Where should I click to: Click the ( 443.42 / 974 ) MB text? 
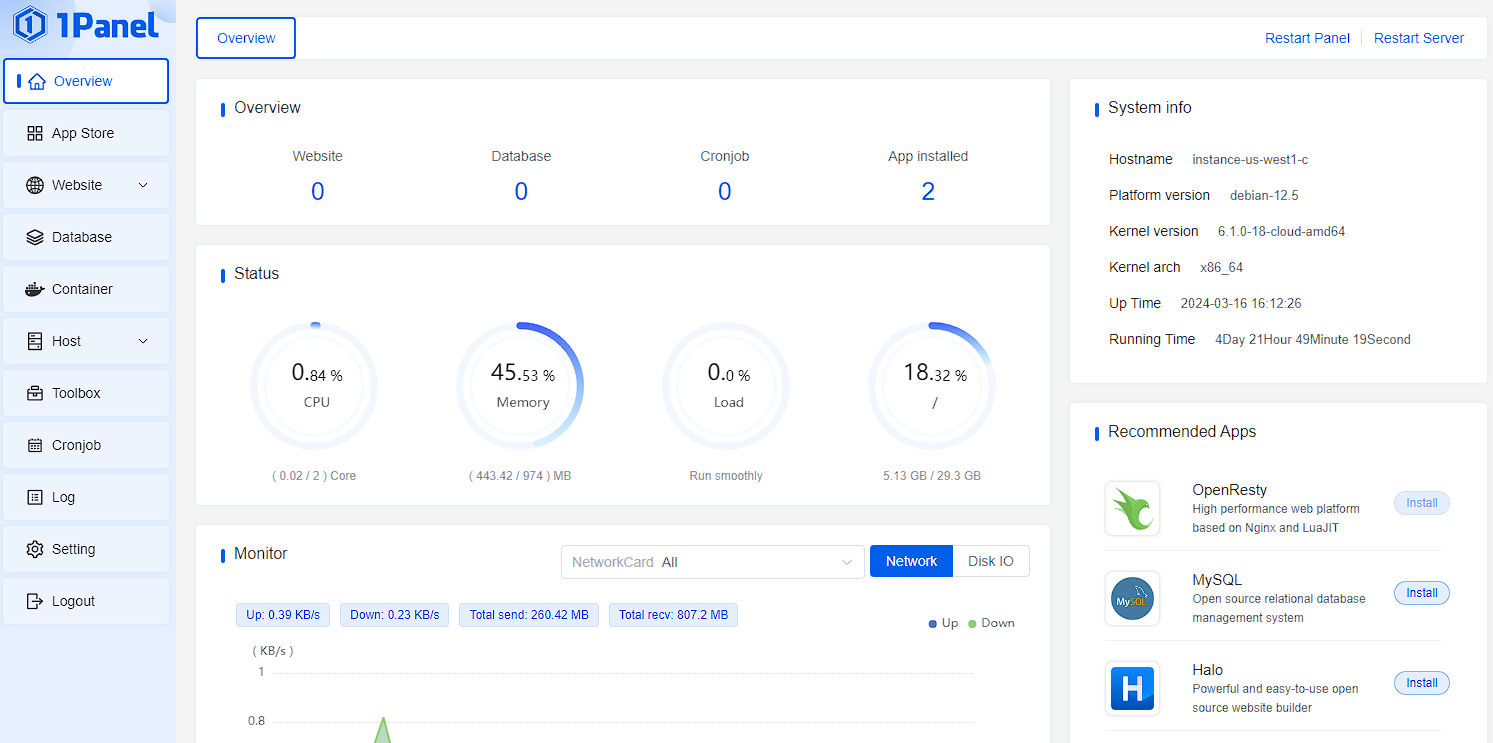[520, 476]
